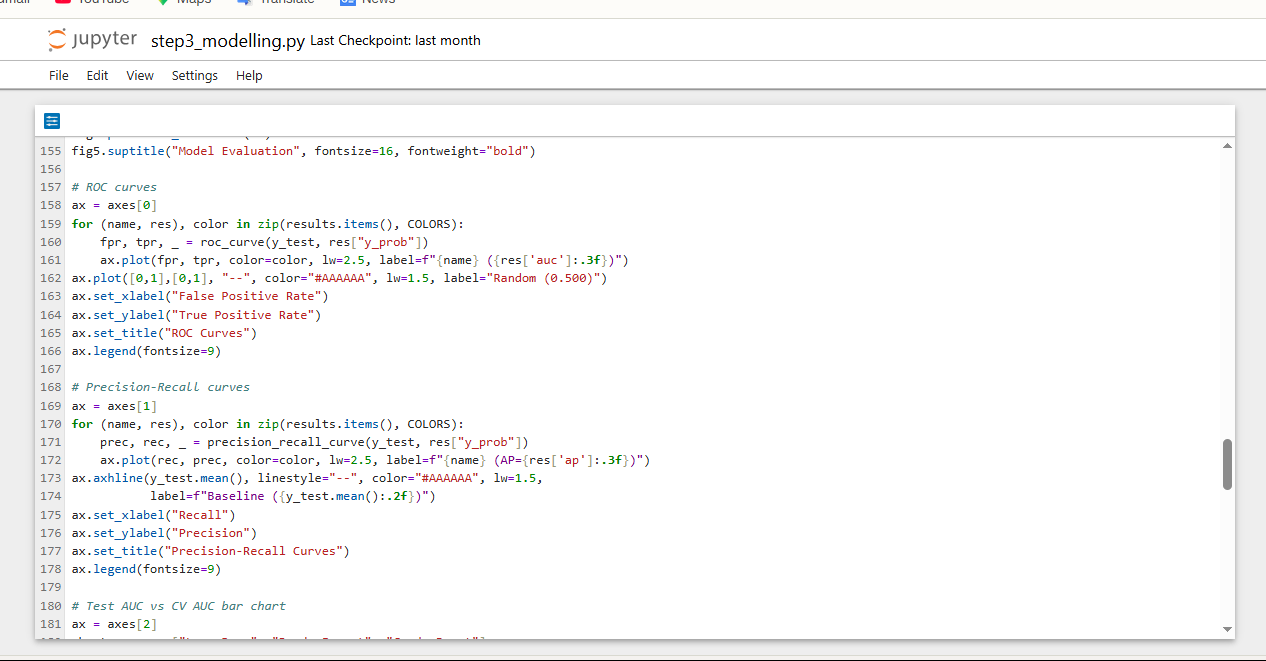Open the File menu
1266x661 pixels.
59,75
